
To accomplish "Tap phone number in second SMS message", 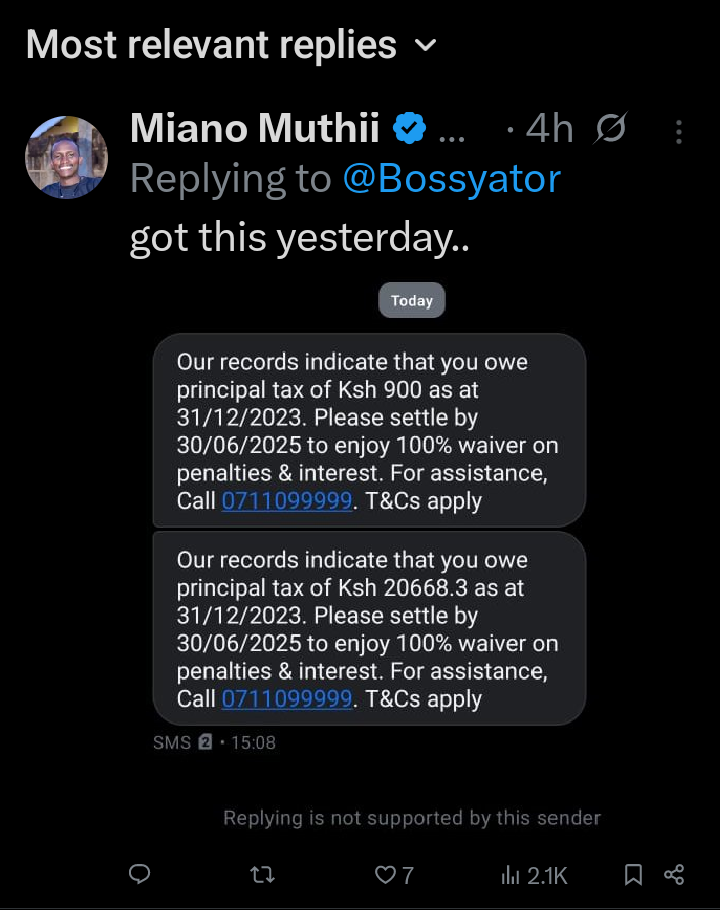I will pyautogui.click(x=287, y=699).
